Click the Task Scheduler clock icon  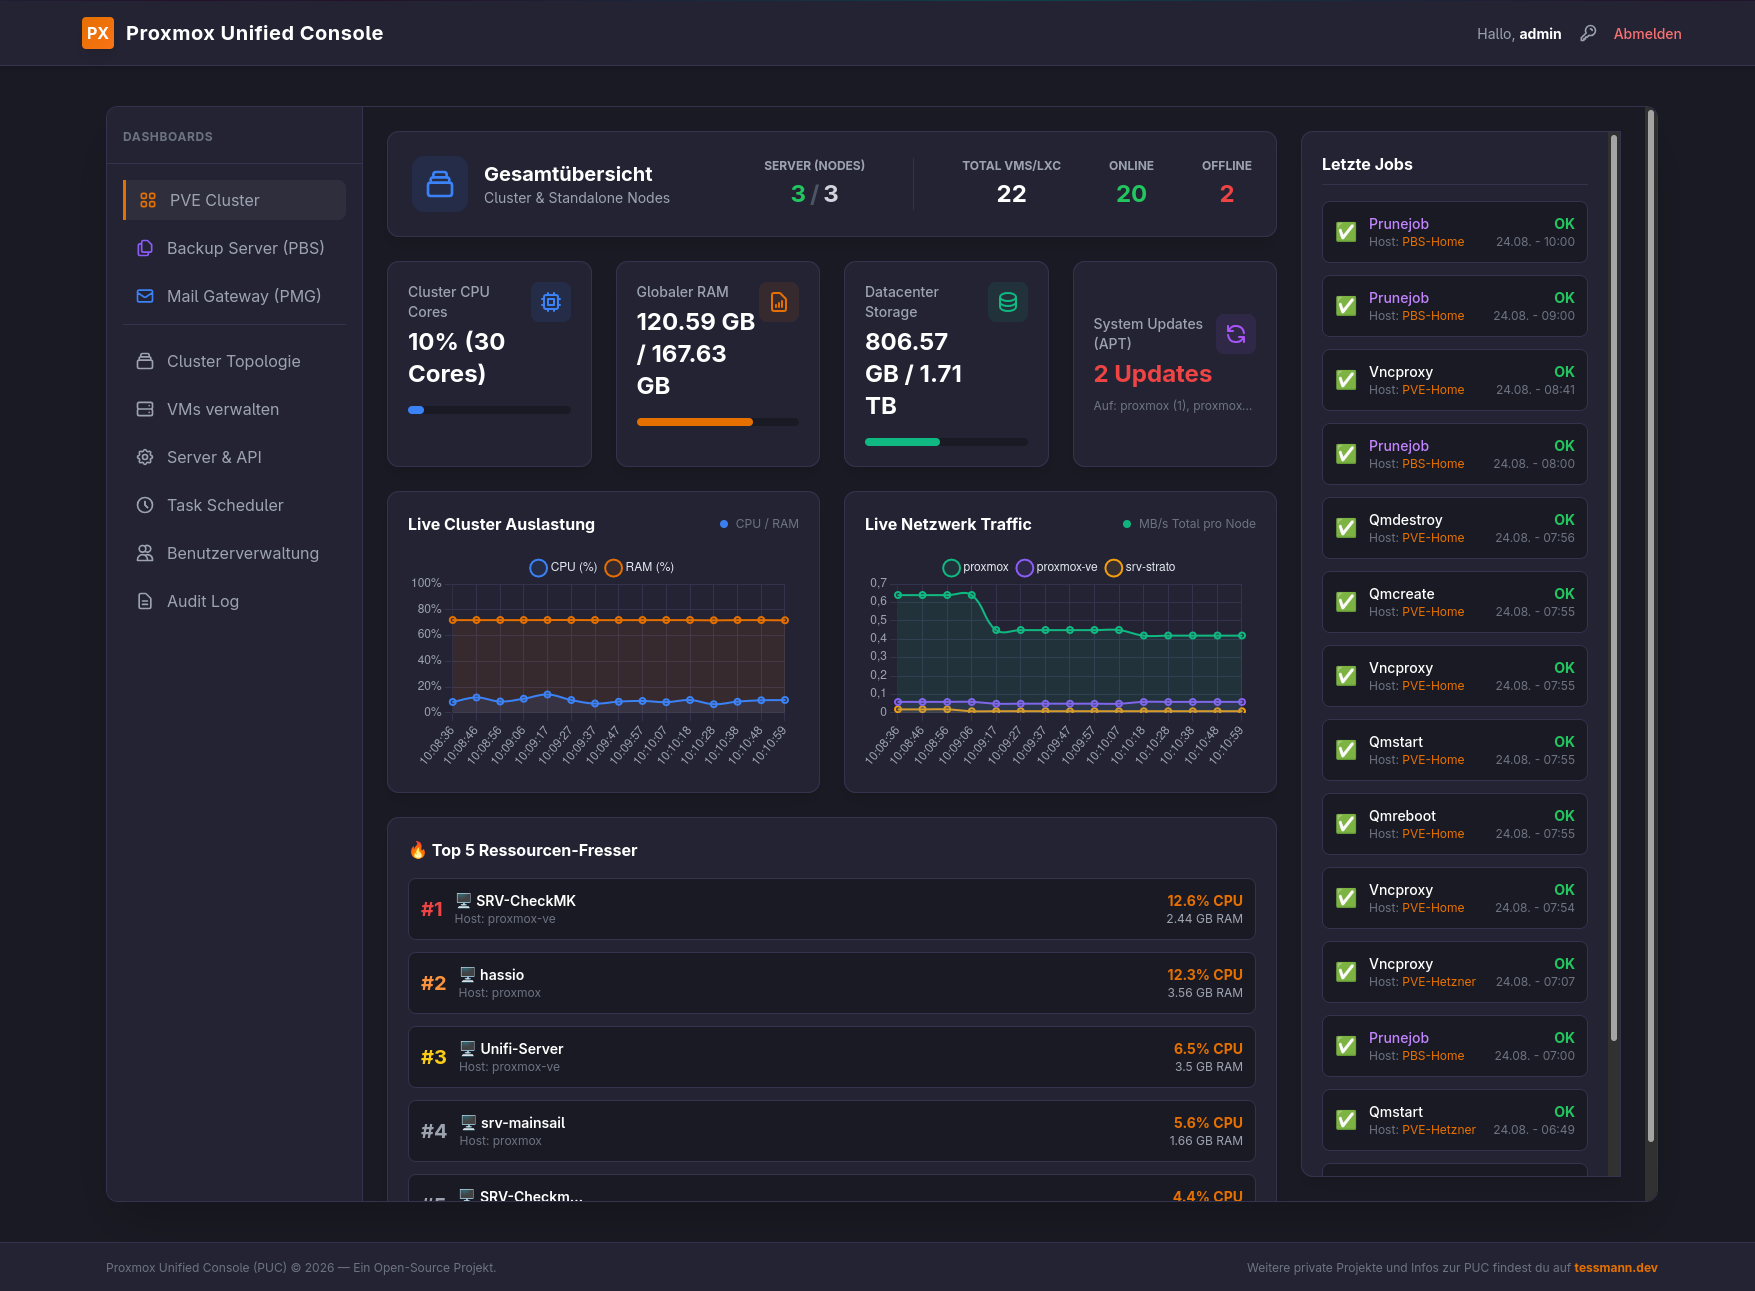[x=145, y=505]
